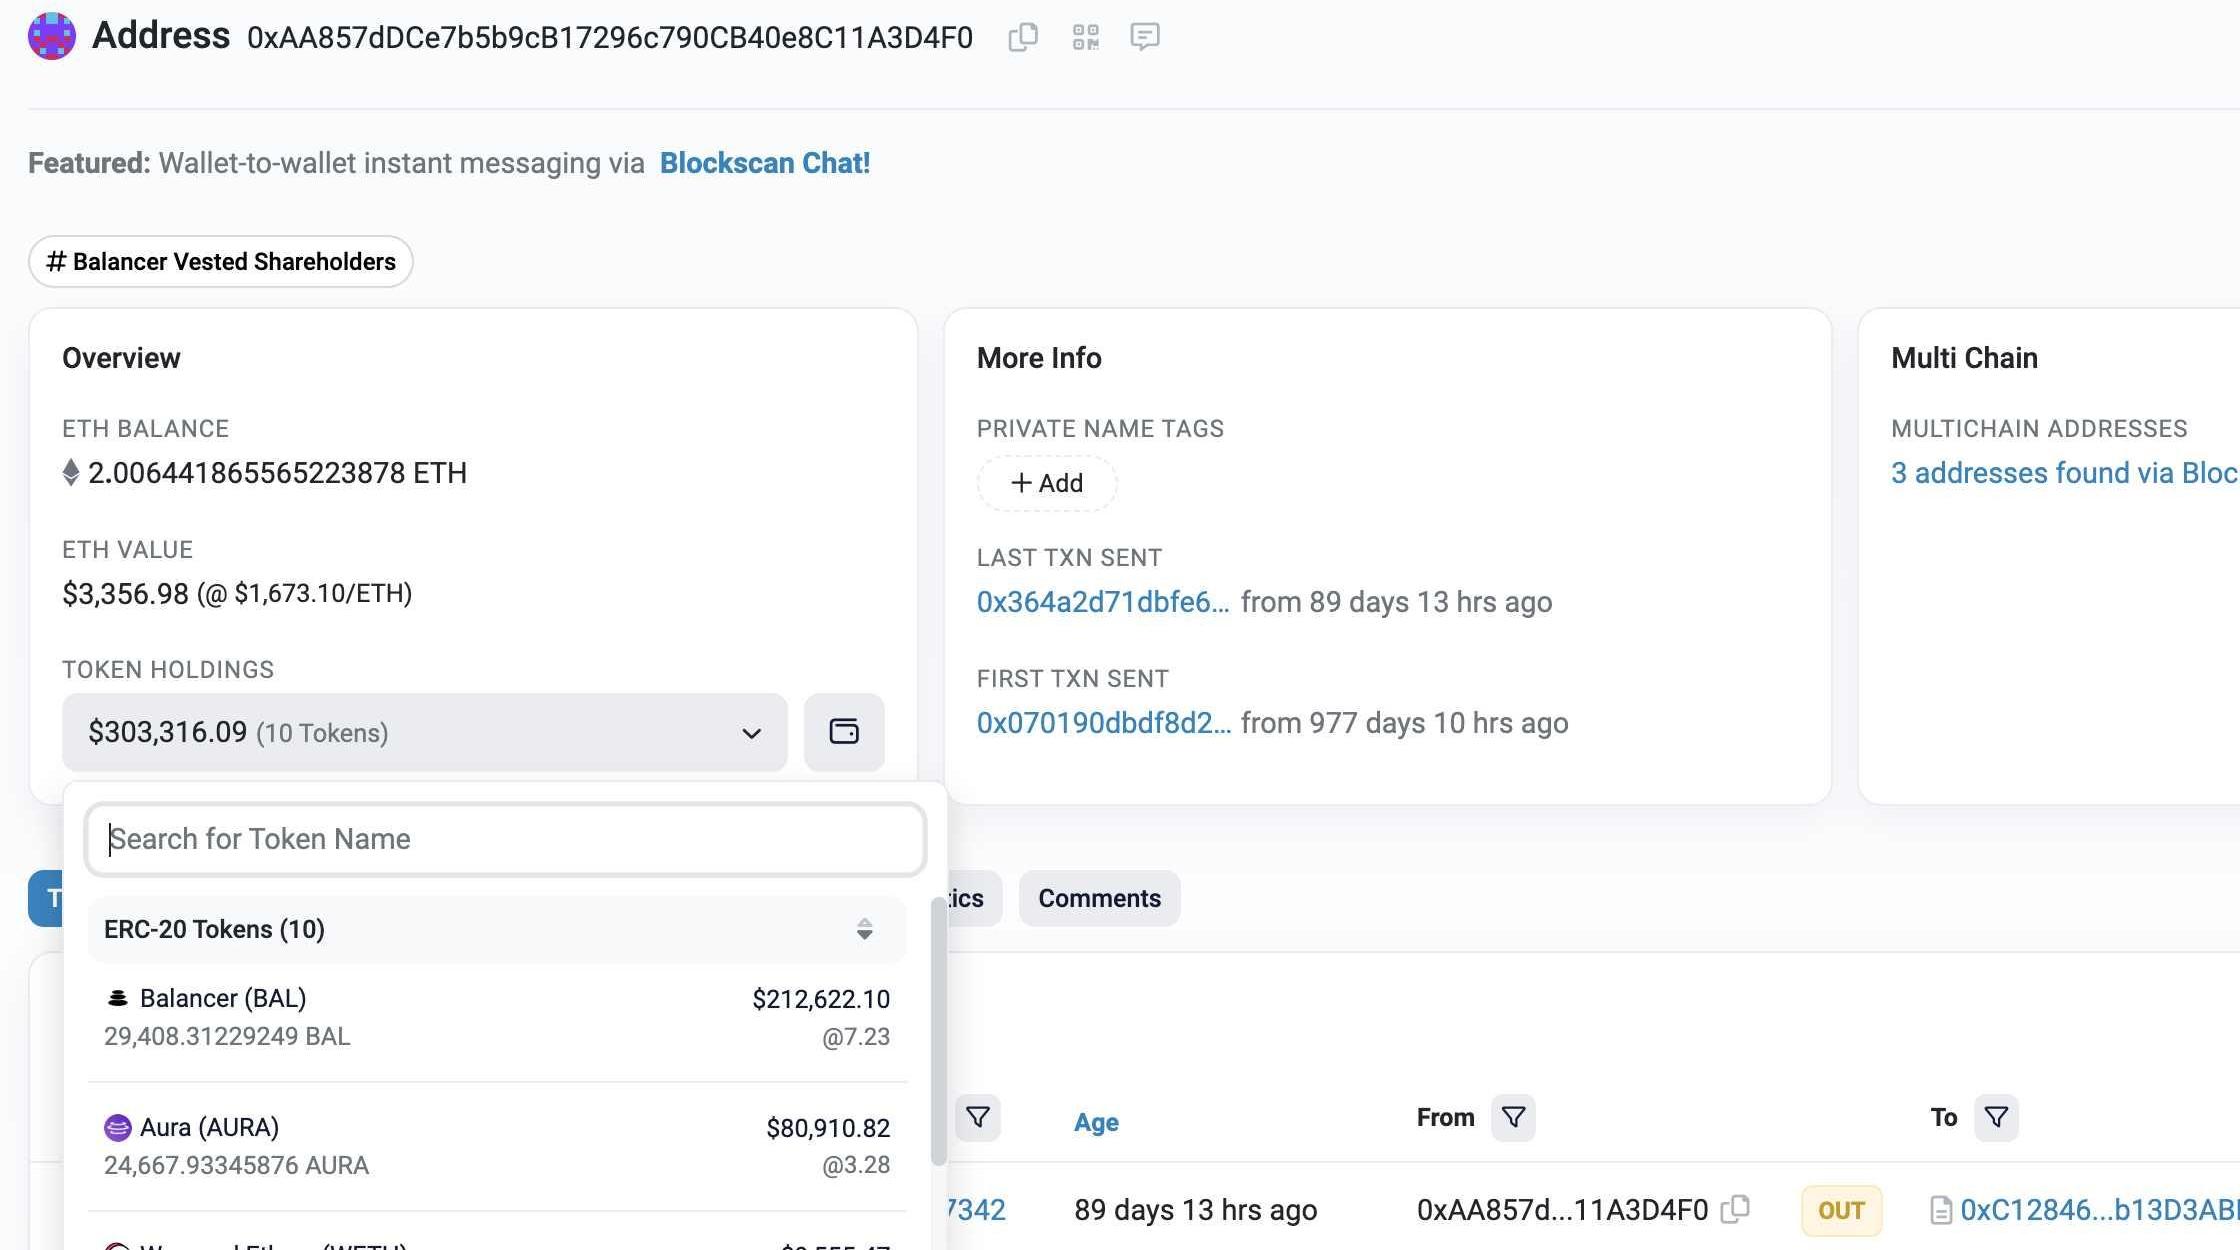Open last sent transaction 0x364a2d71dbfe6

point(1103,602)
